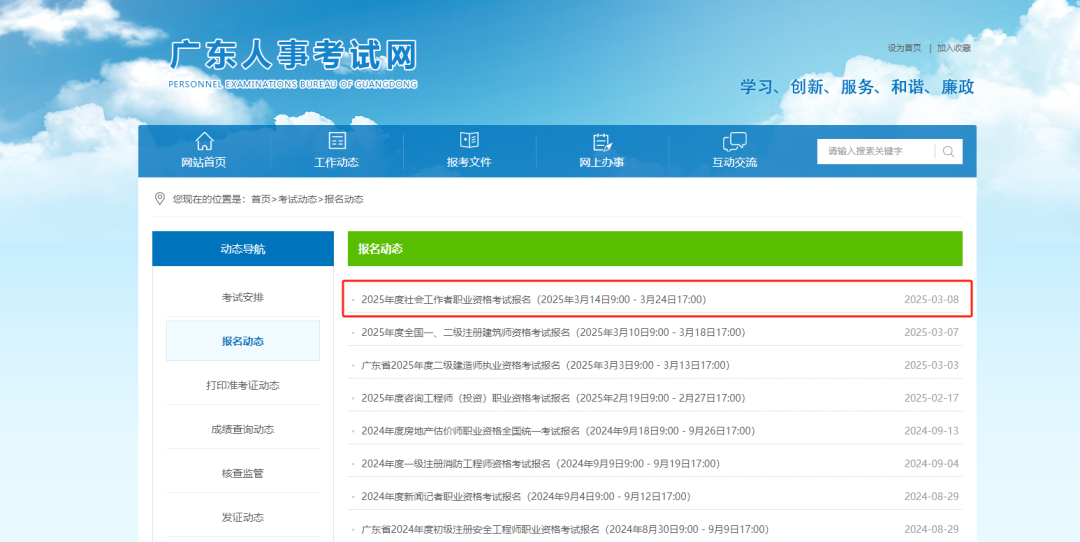Image resolution: width=1080 pixels, height=542 pixels.
Task: Open 2025年度社会工作者职业资格考试报名 announcement
Action: [533, 299]
